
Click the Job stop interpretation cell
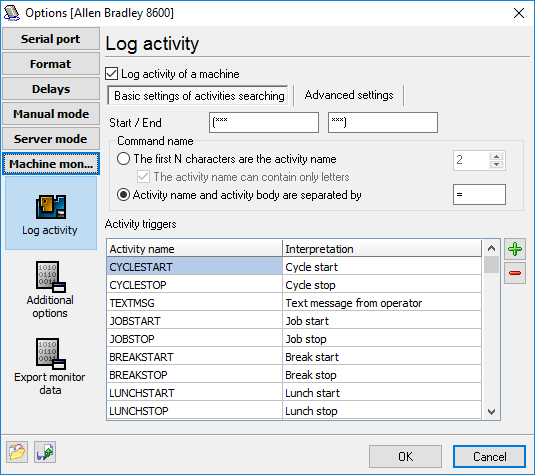(x=382, y=339)
